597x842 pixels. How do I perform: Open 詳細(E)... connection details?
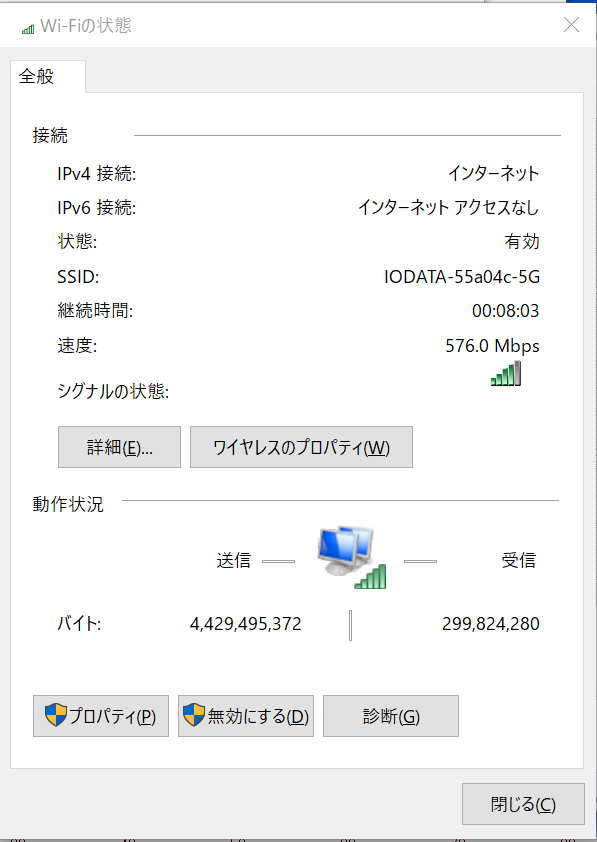[119, 447]
